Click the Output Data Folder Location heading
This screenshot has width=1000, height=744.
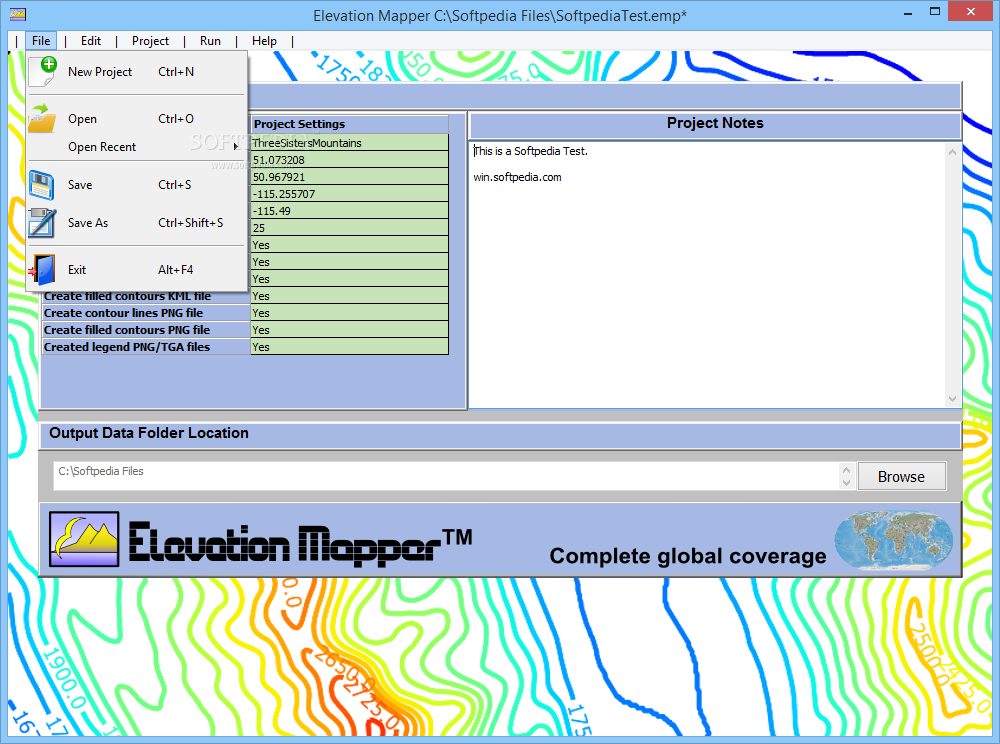[149, 433]
